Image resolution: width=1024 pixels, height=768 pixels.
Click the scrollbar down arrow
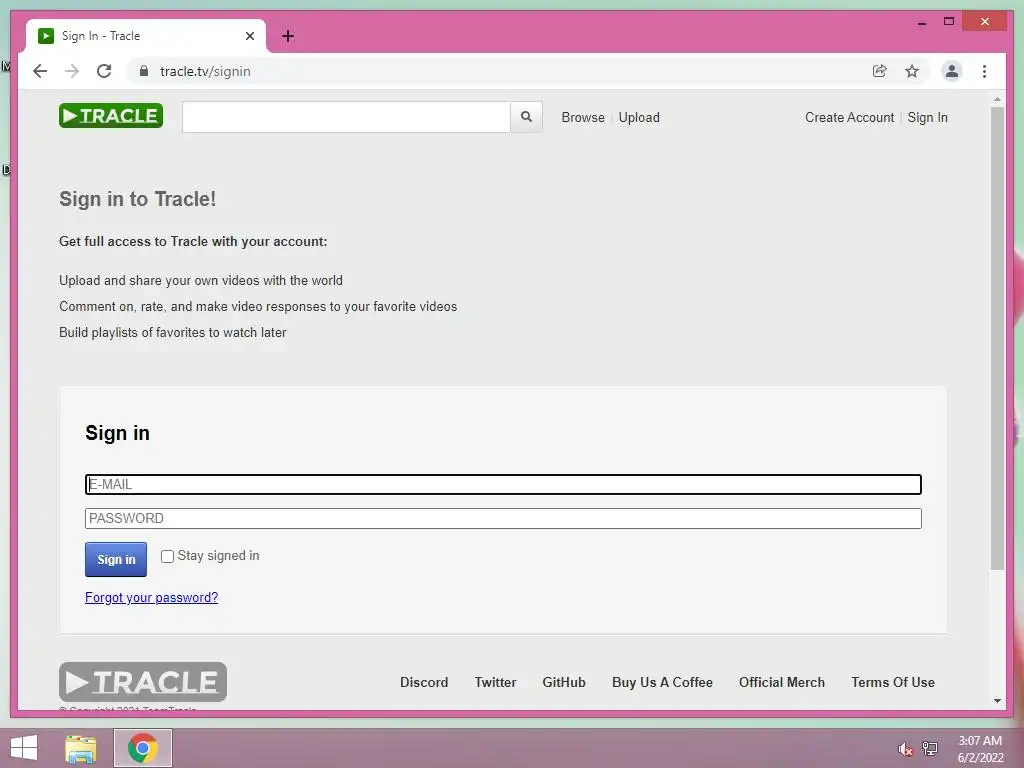(x=997, y=701)
